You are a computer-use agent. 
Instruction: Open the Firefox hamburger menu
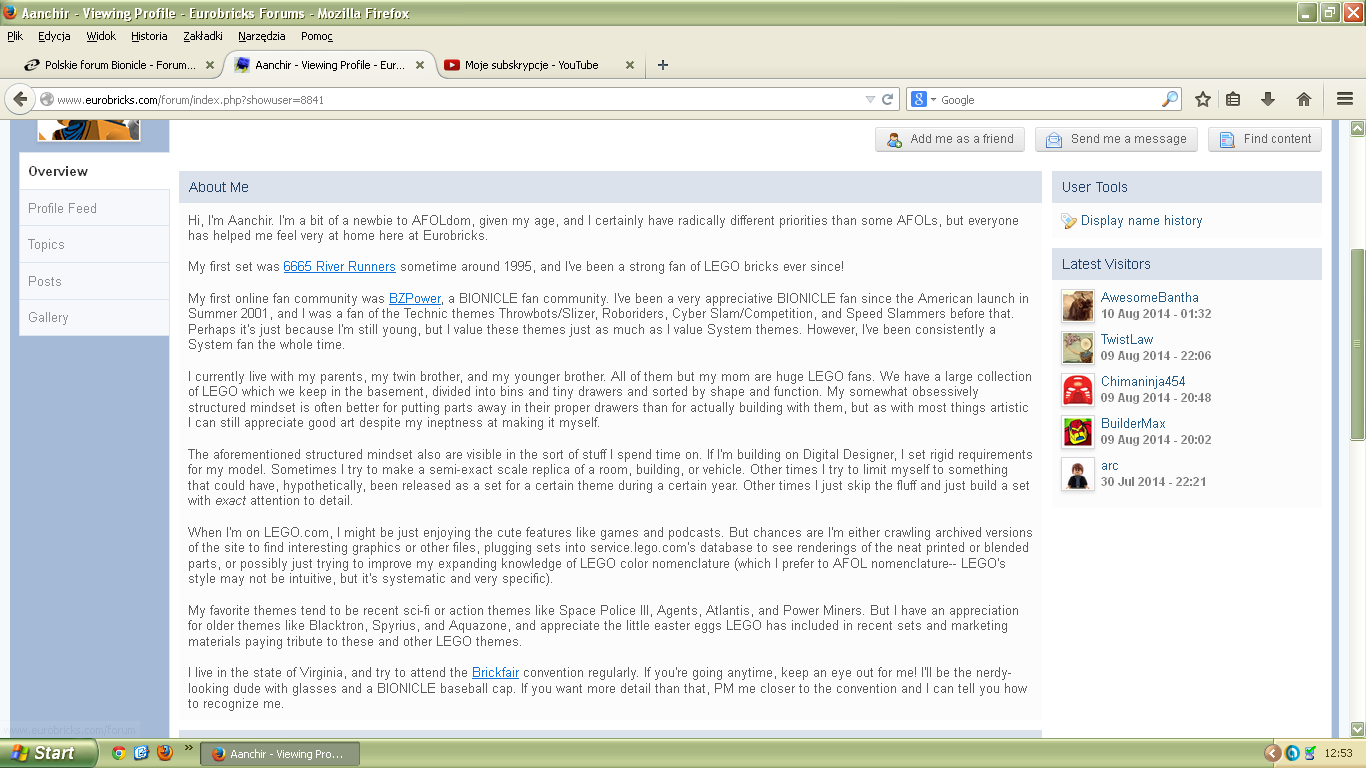click(x=1345, y=99)
